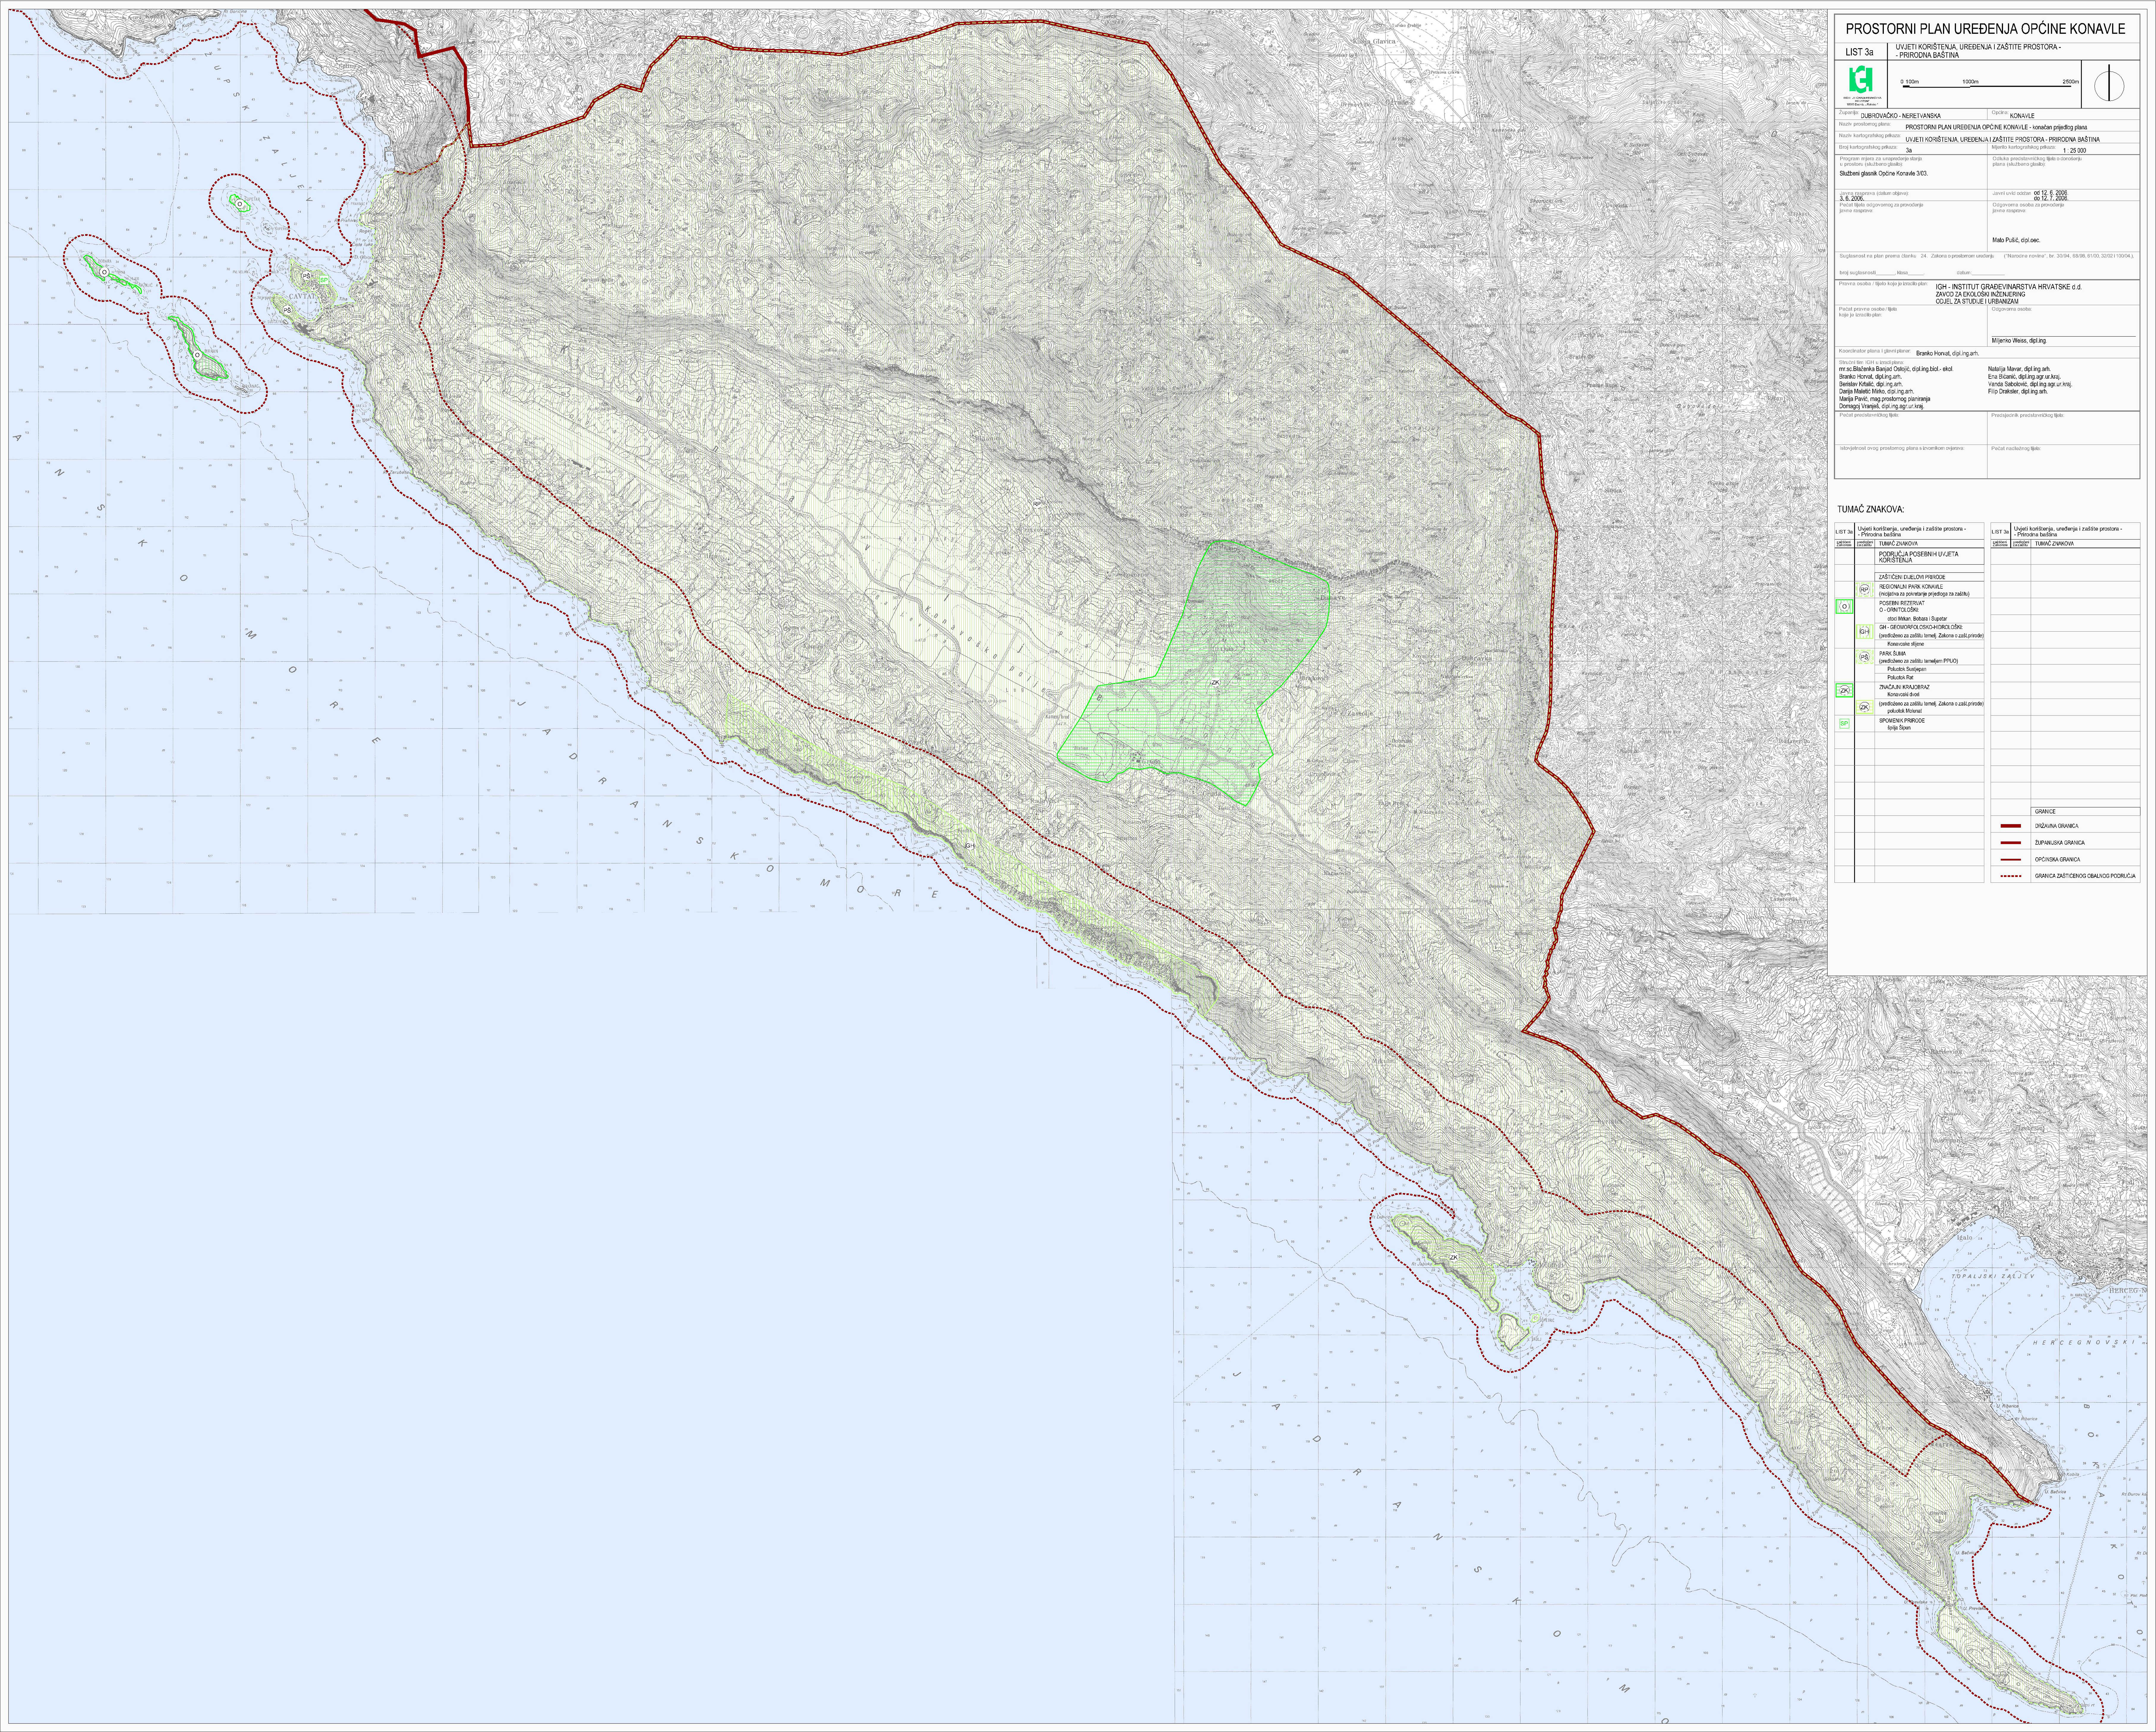Click team member 'Natalija Mavar, dipl.ing.arh.'
The height and width of the screenshot is (1732, 2156).
pyautogui.click(x=2019, y=369)
